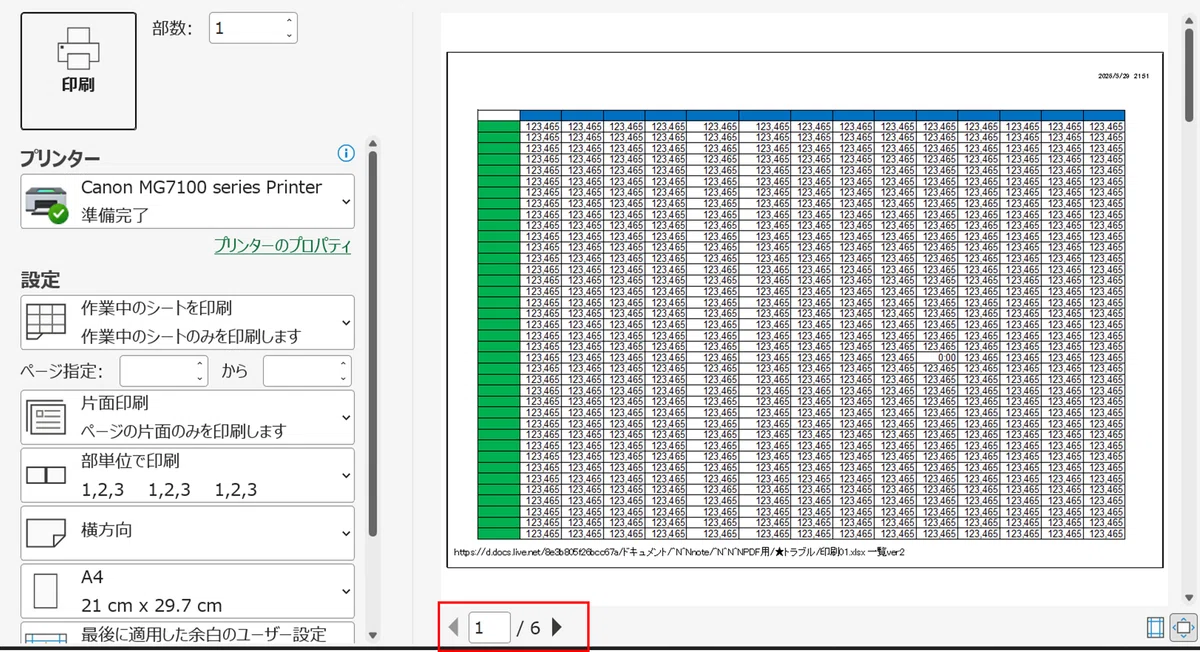The height and width of the screenshot is (652, 1200).
Task: Increase copies with the up stepper arrow
Action: (289, 21)
